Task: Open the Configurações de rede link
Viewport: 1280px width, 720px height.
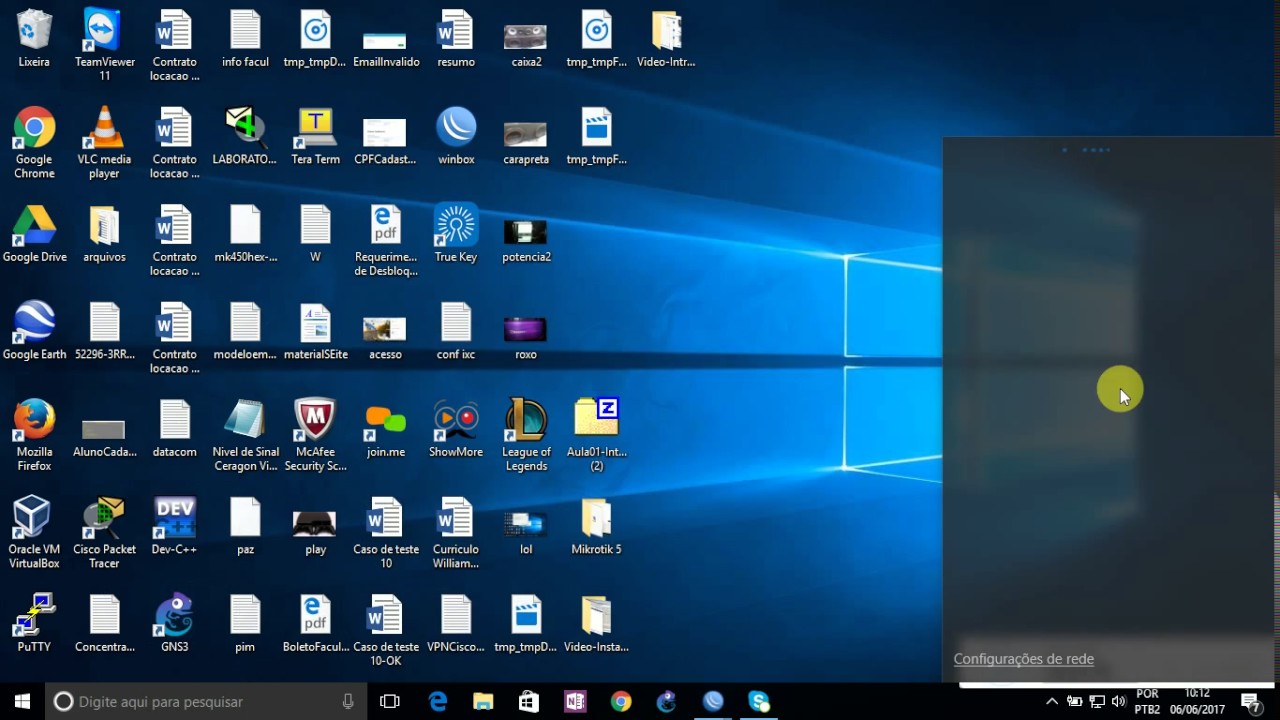Action: click(1024, 659)
